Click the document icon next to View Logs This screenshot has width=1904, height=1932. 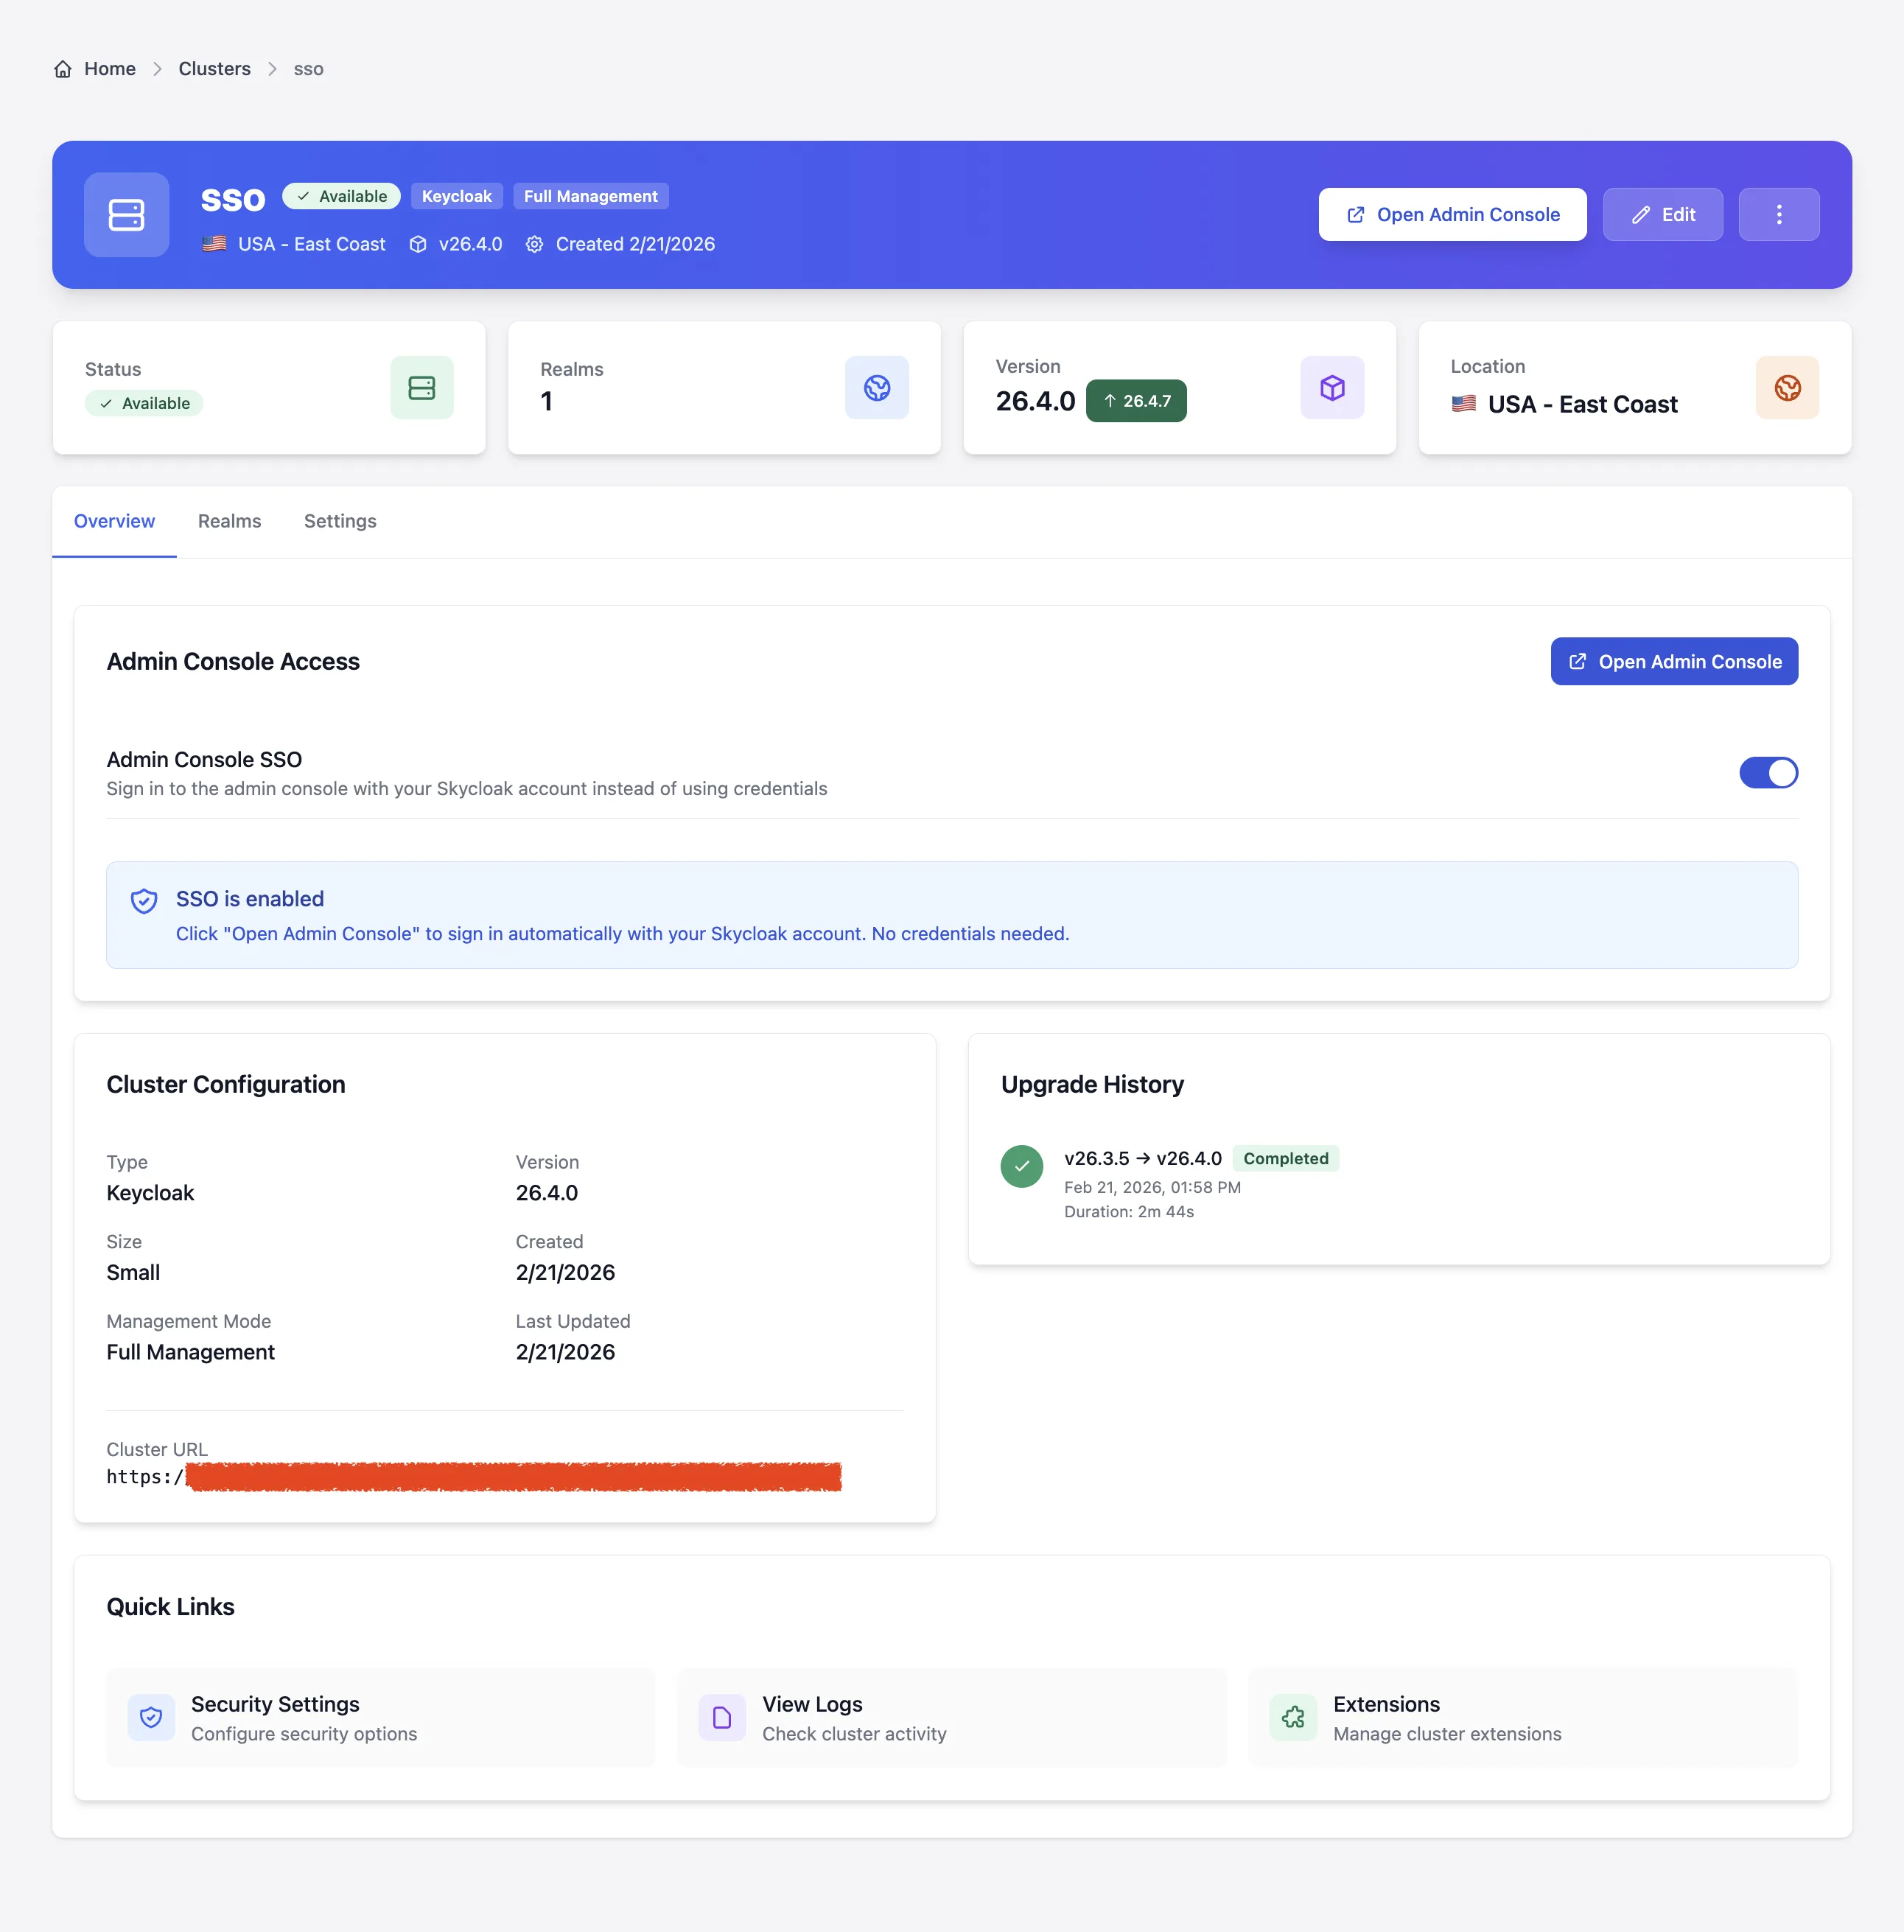click(722, 1717)
